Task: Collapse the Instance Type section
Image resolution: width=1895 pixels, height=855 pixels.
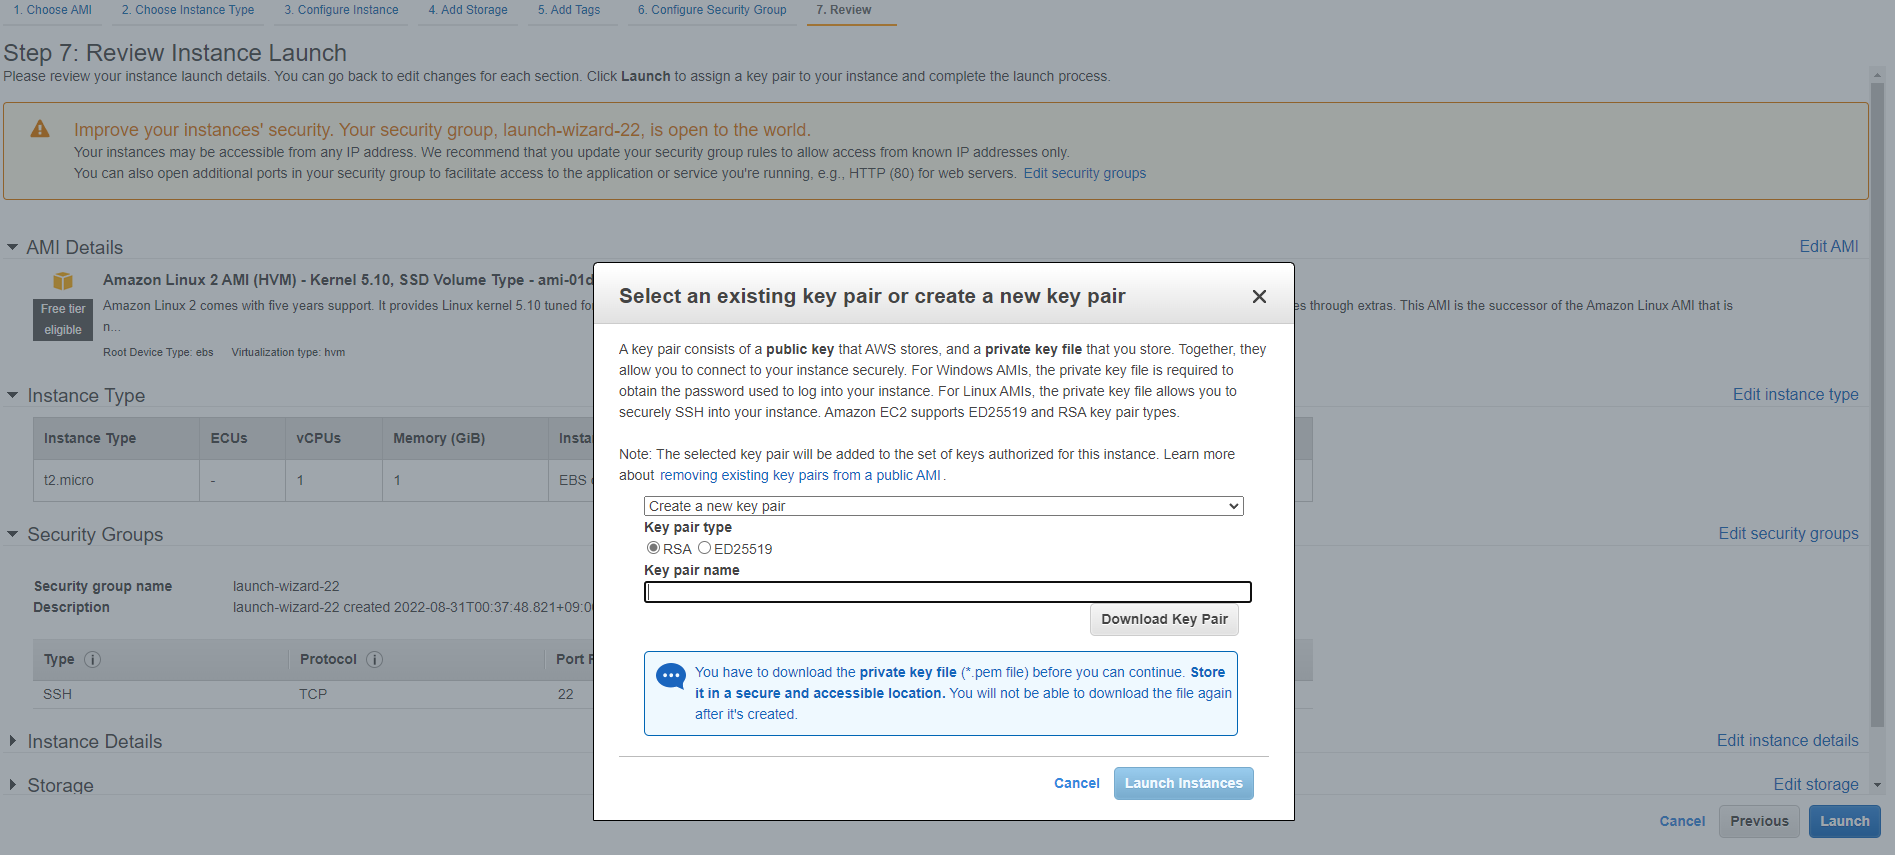Action: pos(13,395)
